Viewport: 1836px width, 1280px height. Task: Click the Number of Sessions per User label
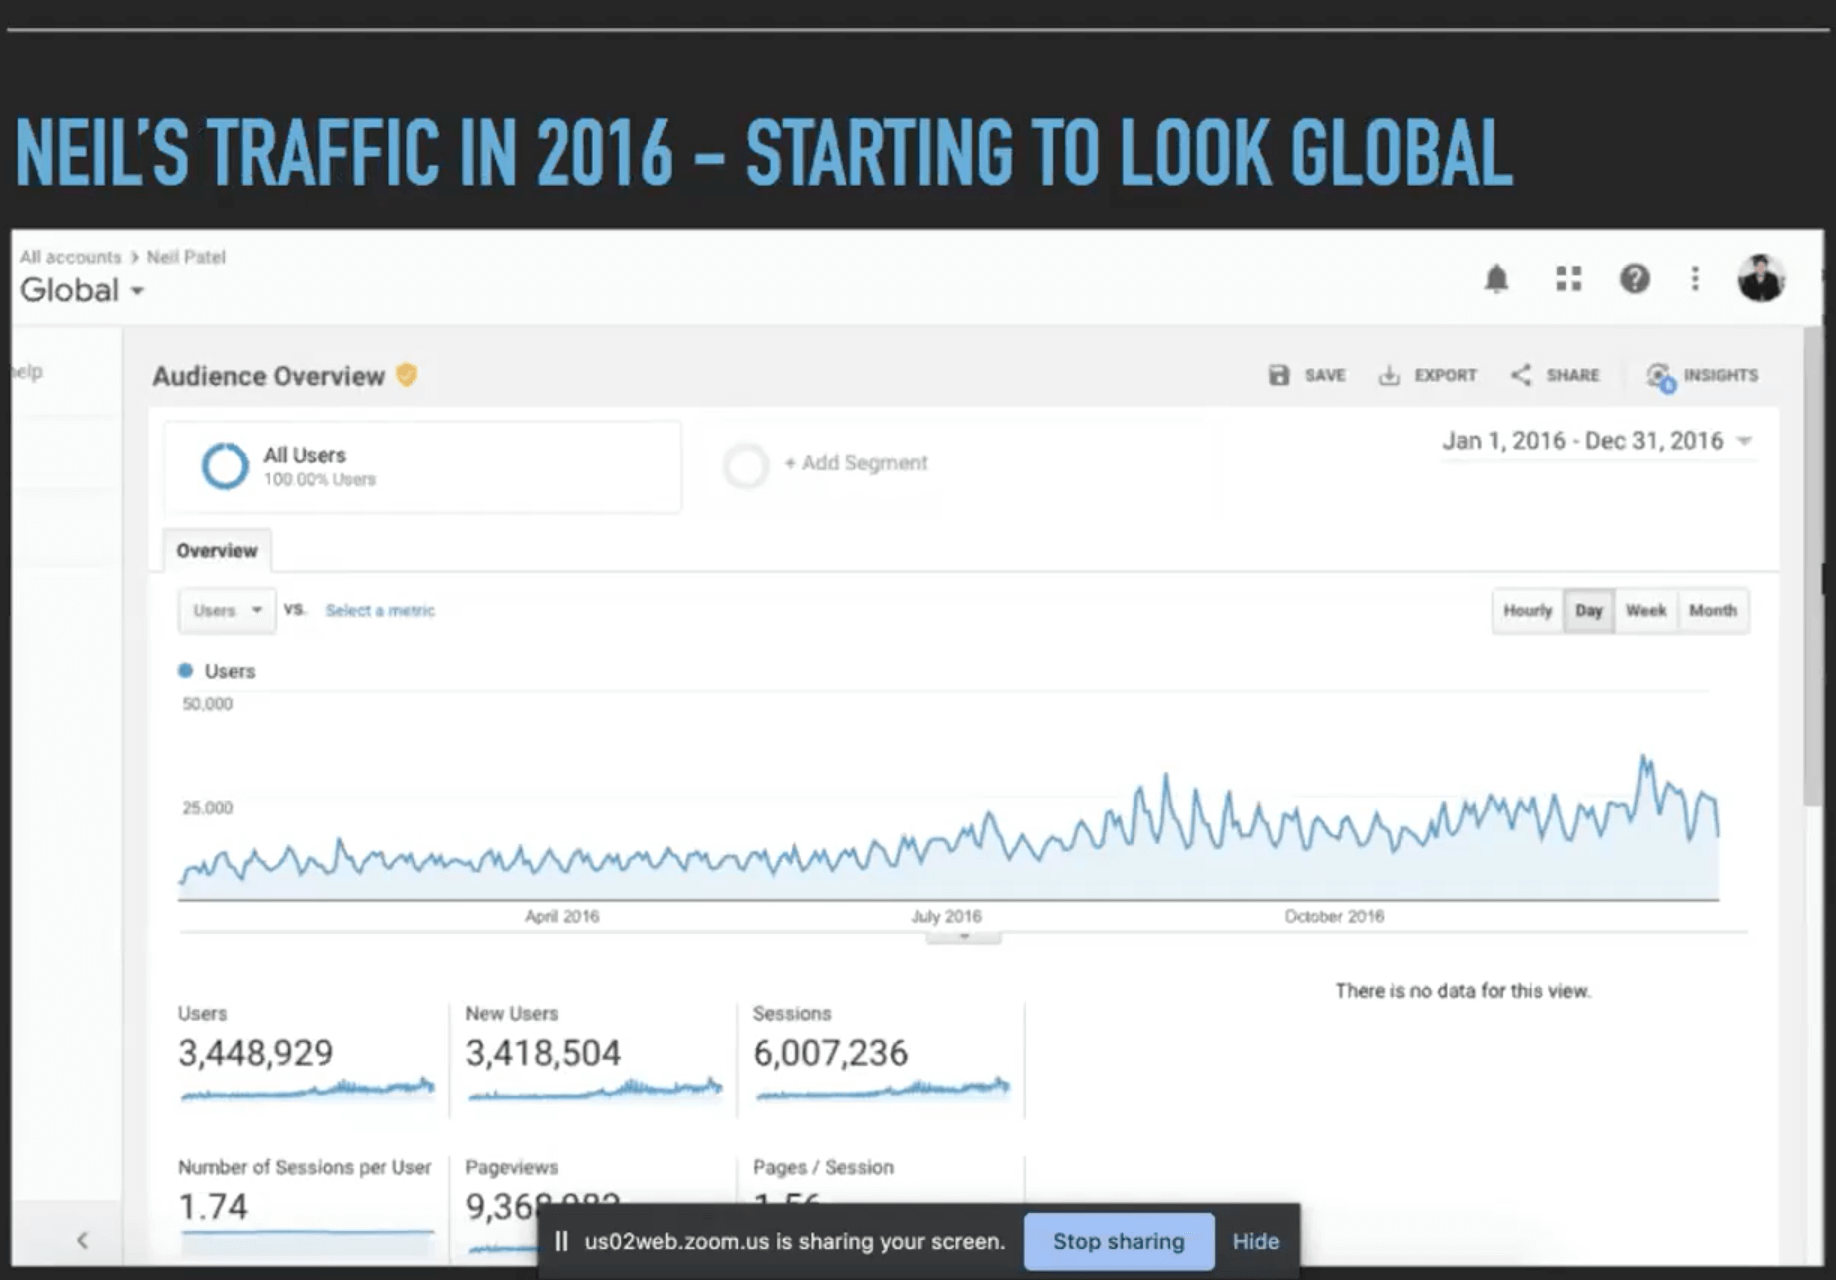305,1167
